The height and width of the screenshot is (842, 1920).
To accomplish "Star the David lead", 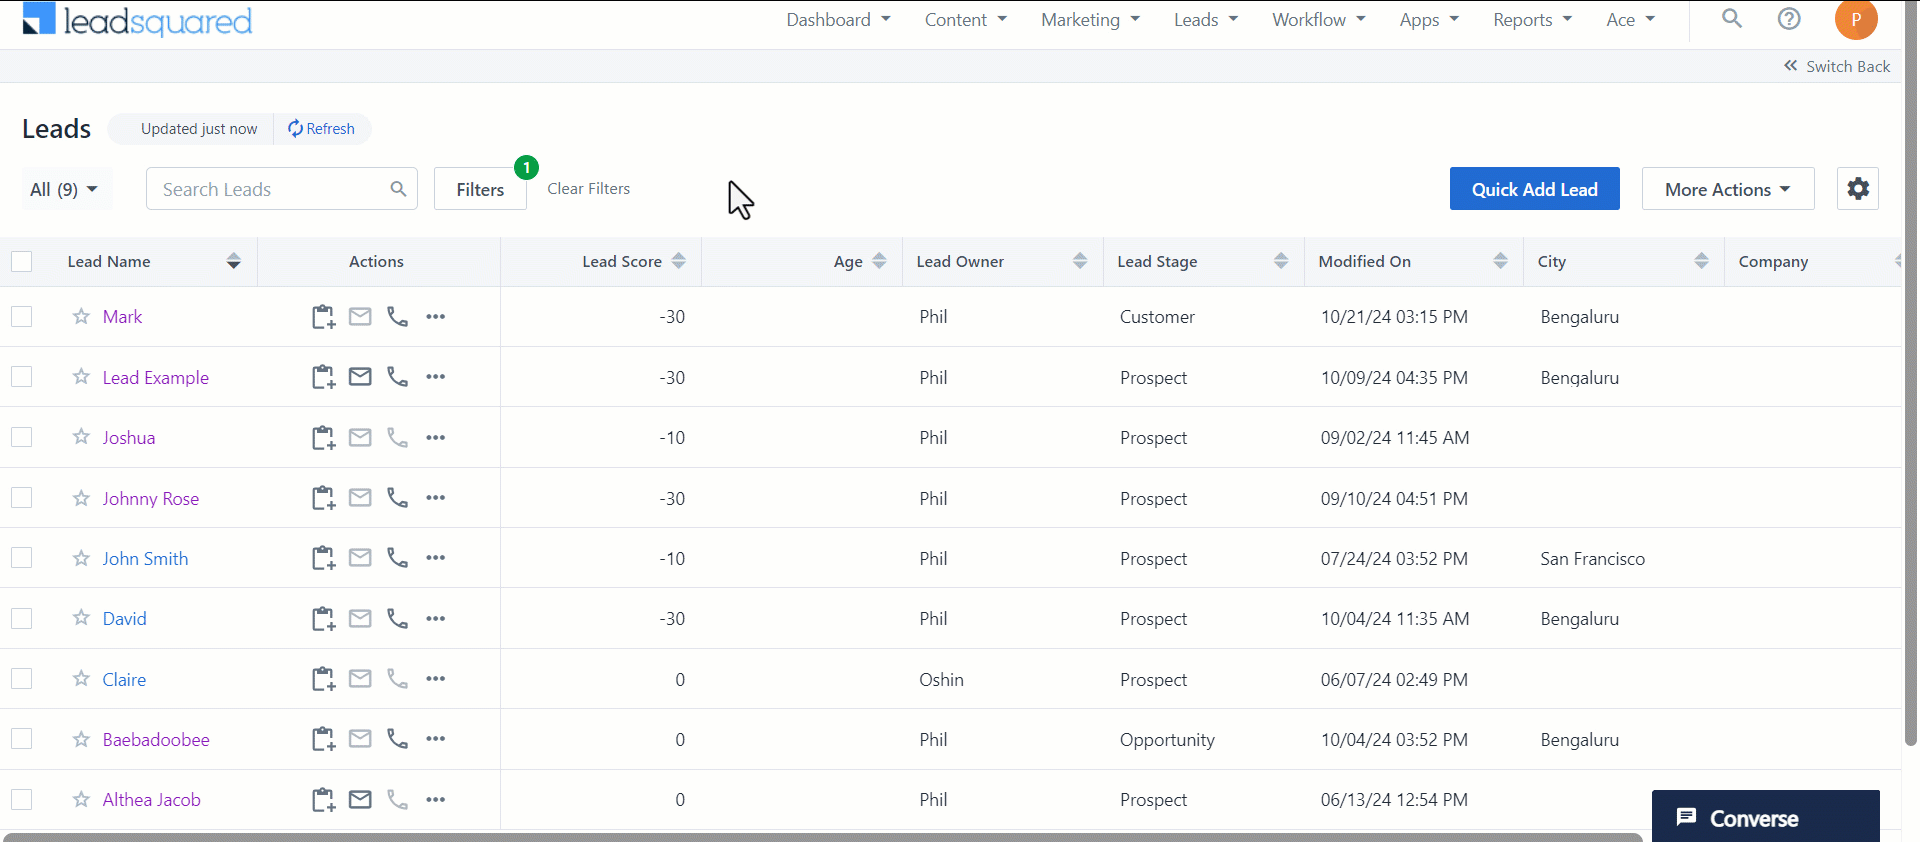I will [x=81, y=618].
